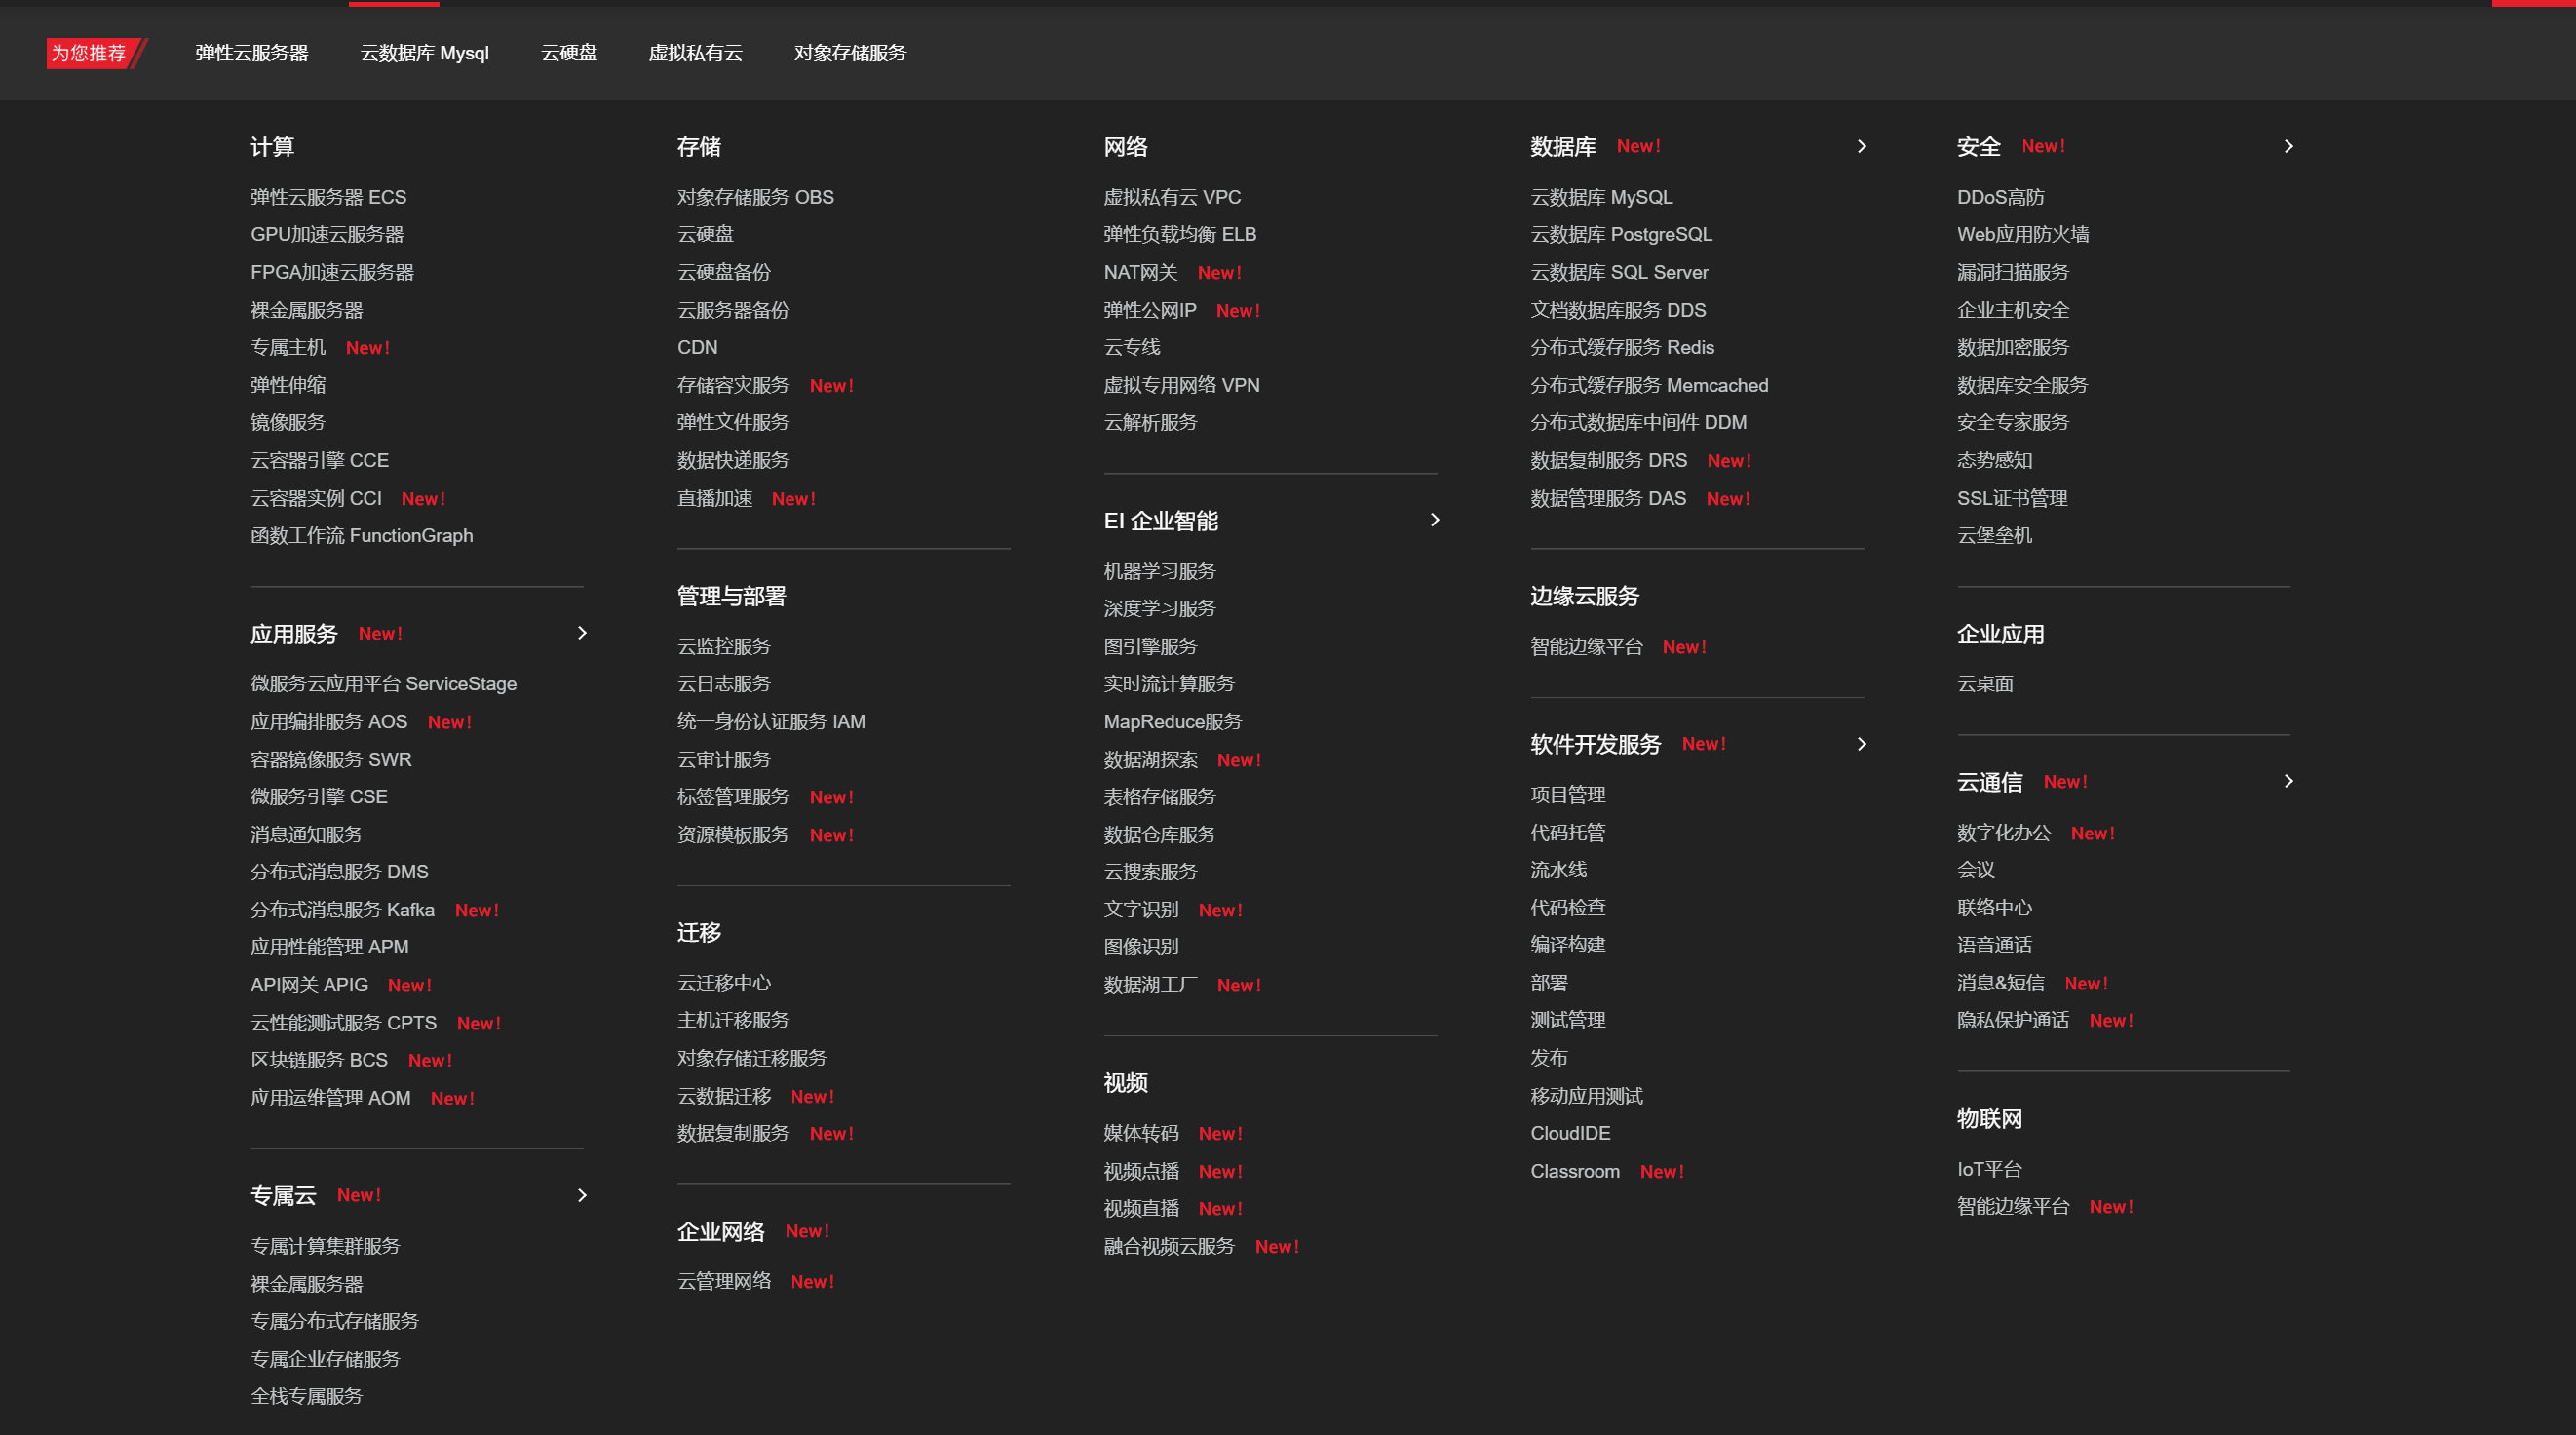Viewport: 2576px width, 1435px height.
Task: Select 弹性云服务器 in the recommended bar
Action: (251, 53)
